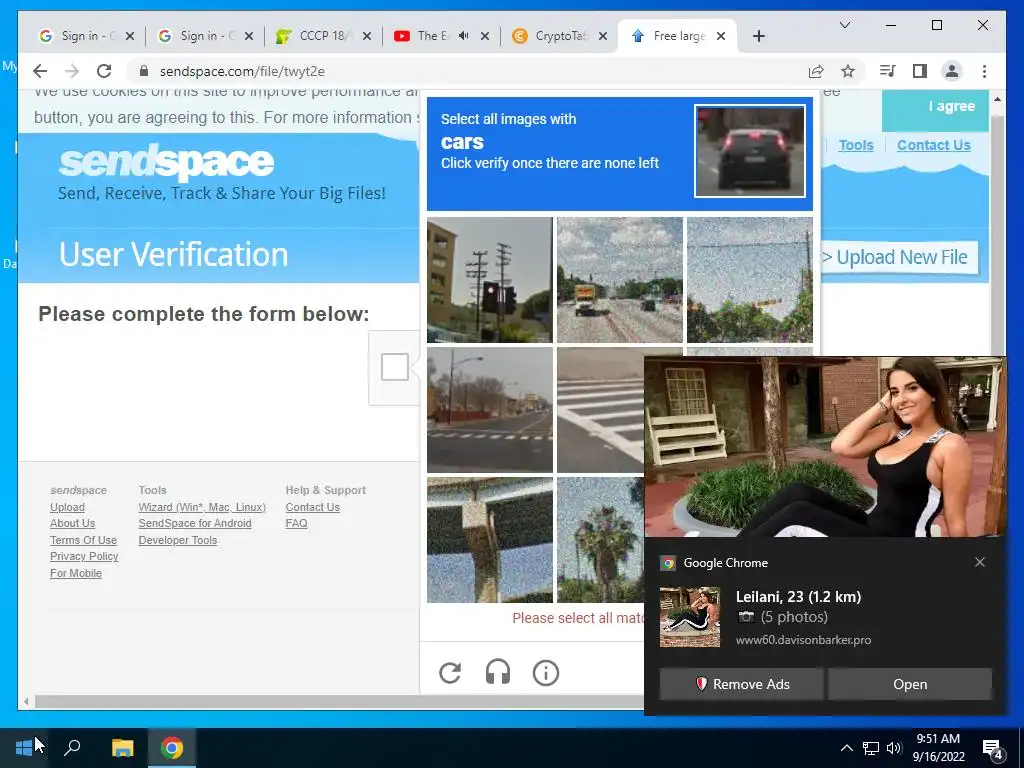The width and height of the screenshot is (1024, 768).
Task: Open File Explorer from taskbar
Action: 122,748
